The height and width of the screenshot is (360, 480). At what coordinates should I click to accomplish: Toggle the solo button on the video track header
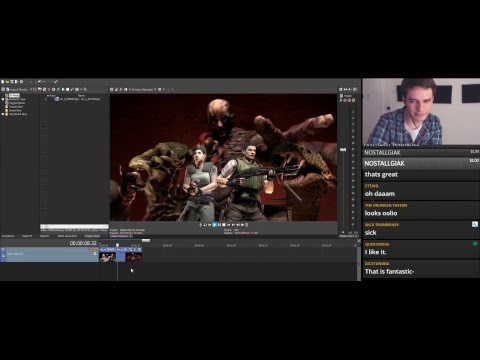[95, 250]
